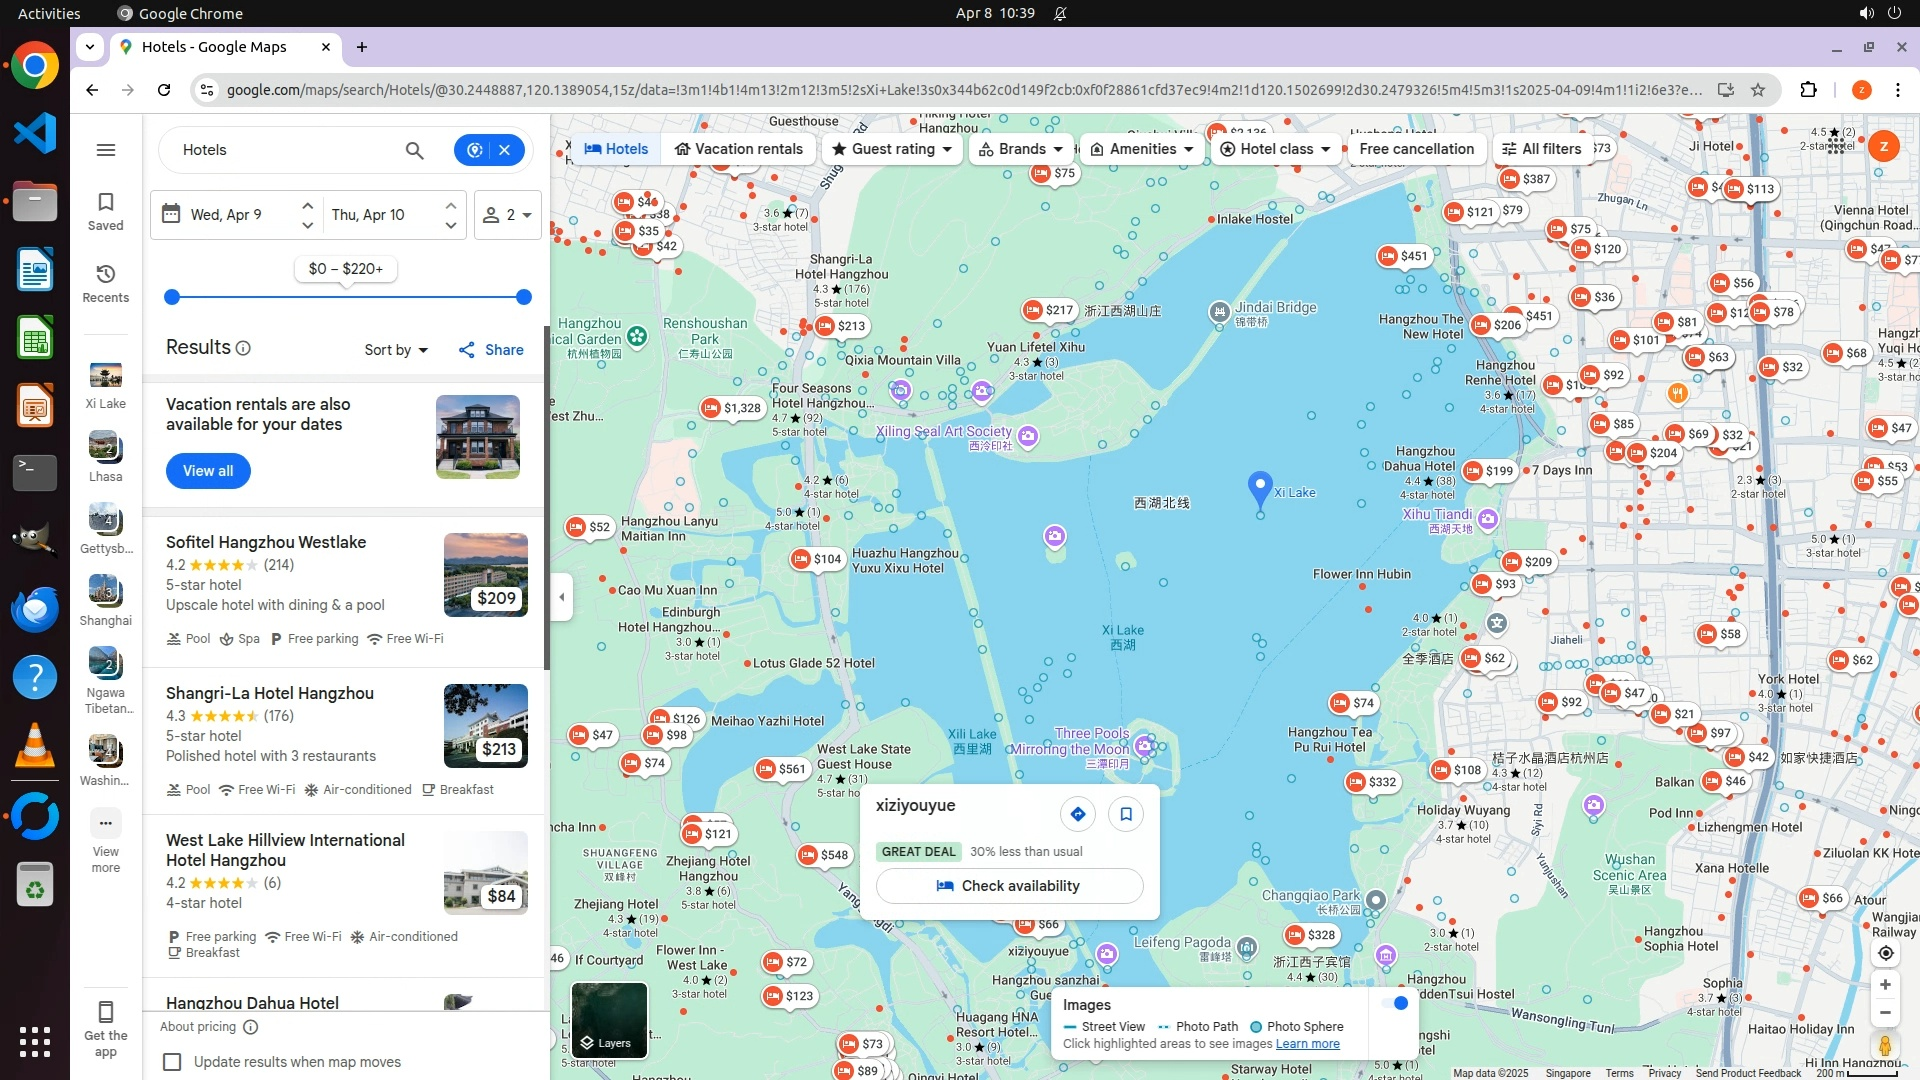Show your location on the map
This screenshot has width=1920, height=1080.
point(1885,953)
